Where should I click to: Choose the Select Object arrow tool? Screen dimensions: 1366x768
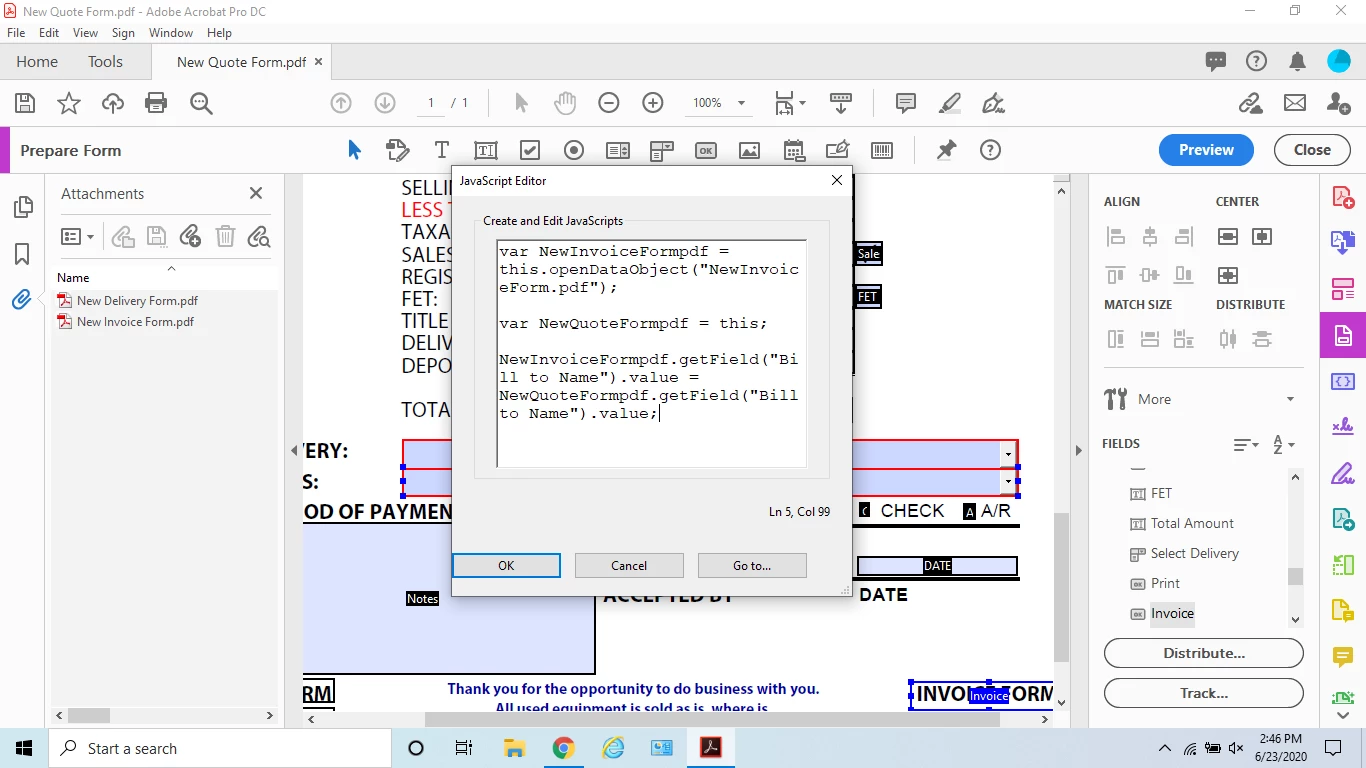point(354,150)
